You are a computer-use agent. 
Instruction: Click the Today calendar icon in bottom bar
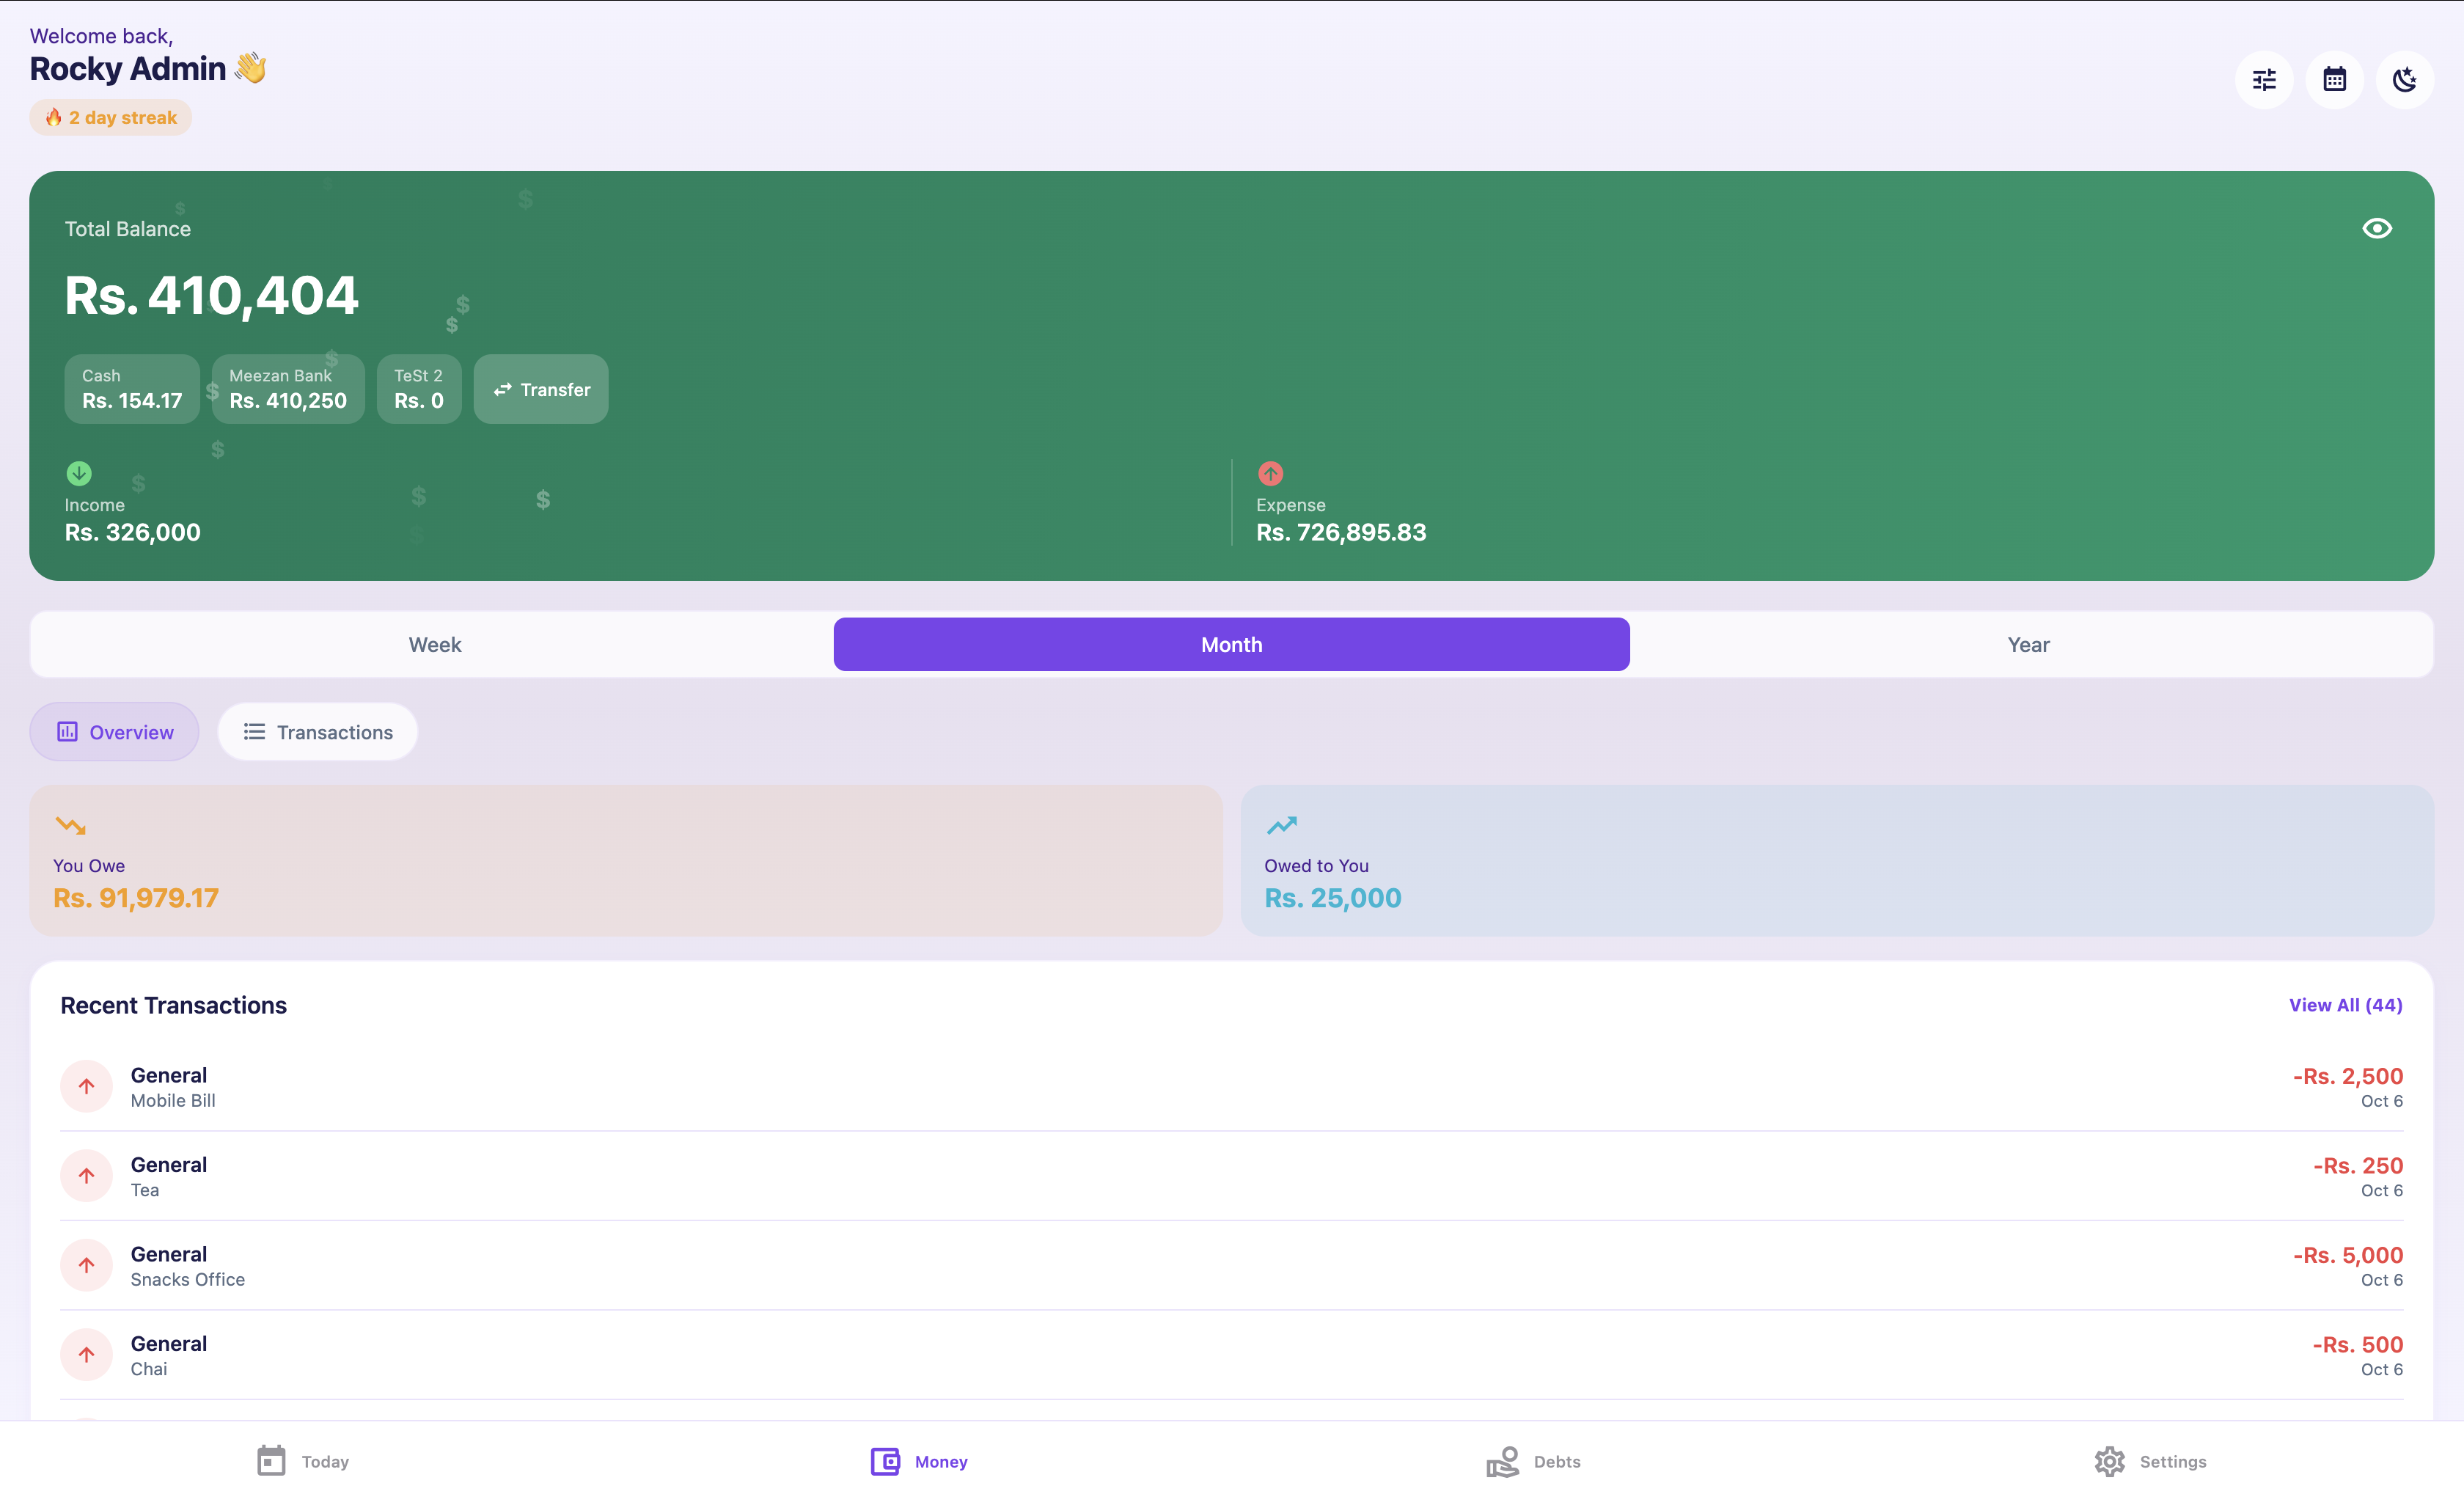pyautogui.click(x=271, y=1461)
